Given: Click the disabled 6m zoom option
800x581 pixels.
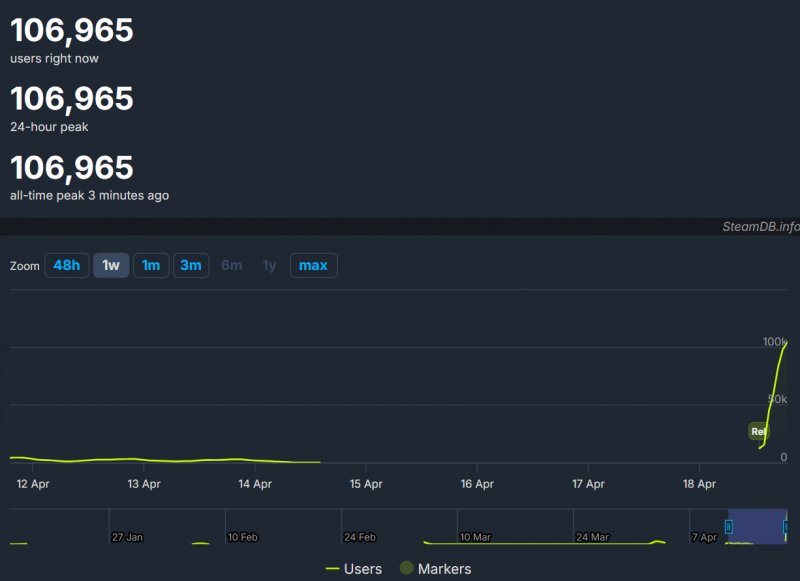Looking at the screenshot, I should coord(231,265).
